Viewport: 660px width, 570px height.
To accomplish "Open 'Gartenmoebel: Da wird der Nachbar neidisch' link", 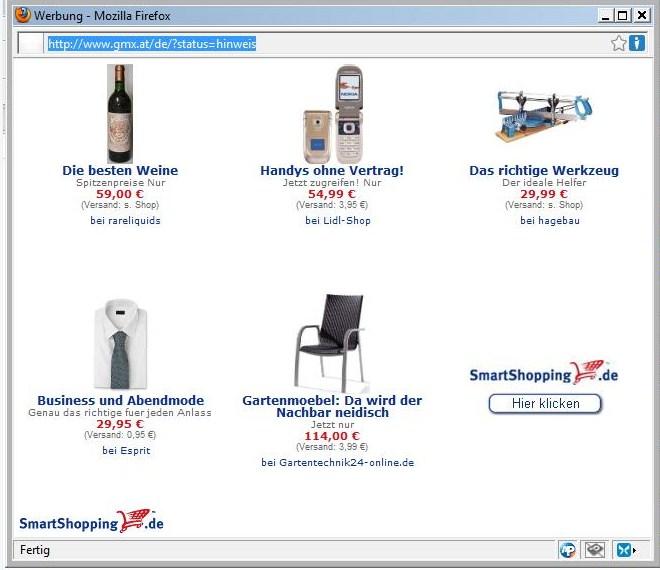I will (332, 406).
